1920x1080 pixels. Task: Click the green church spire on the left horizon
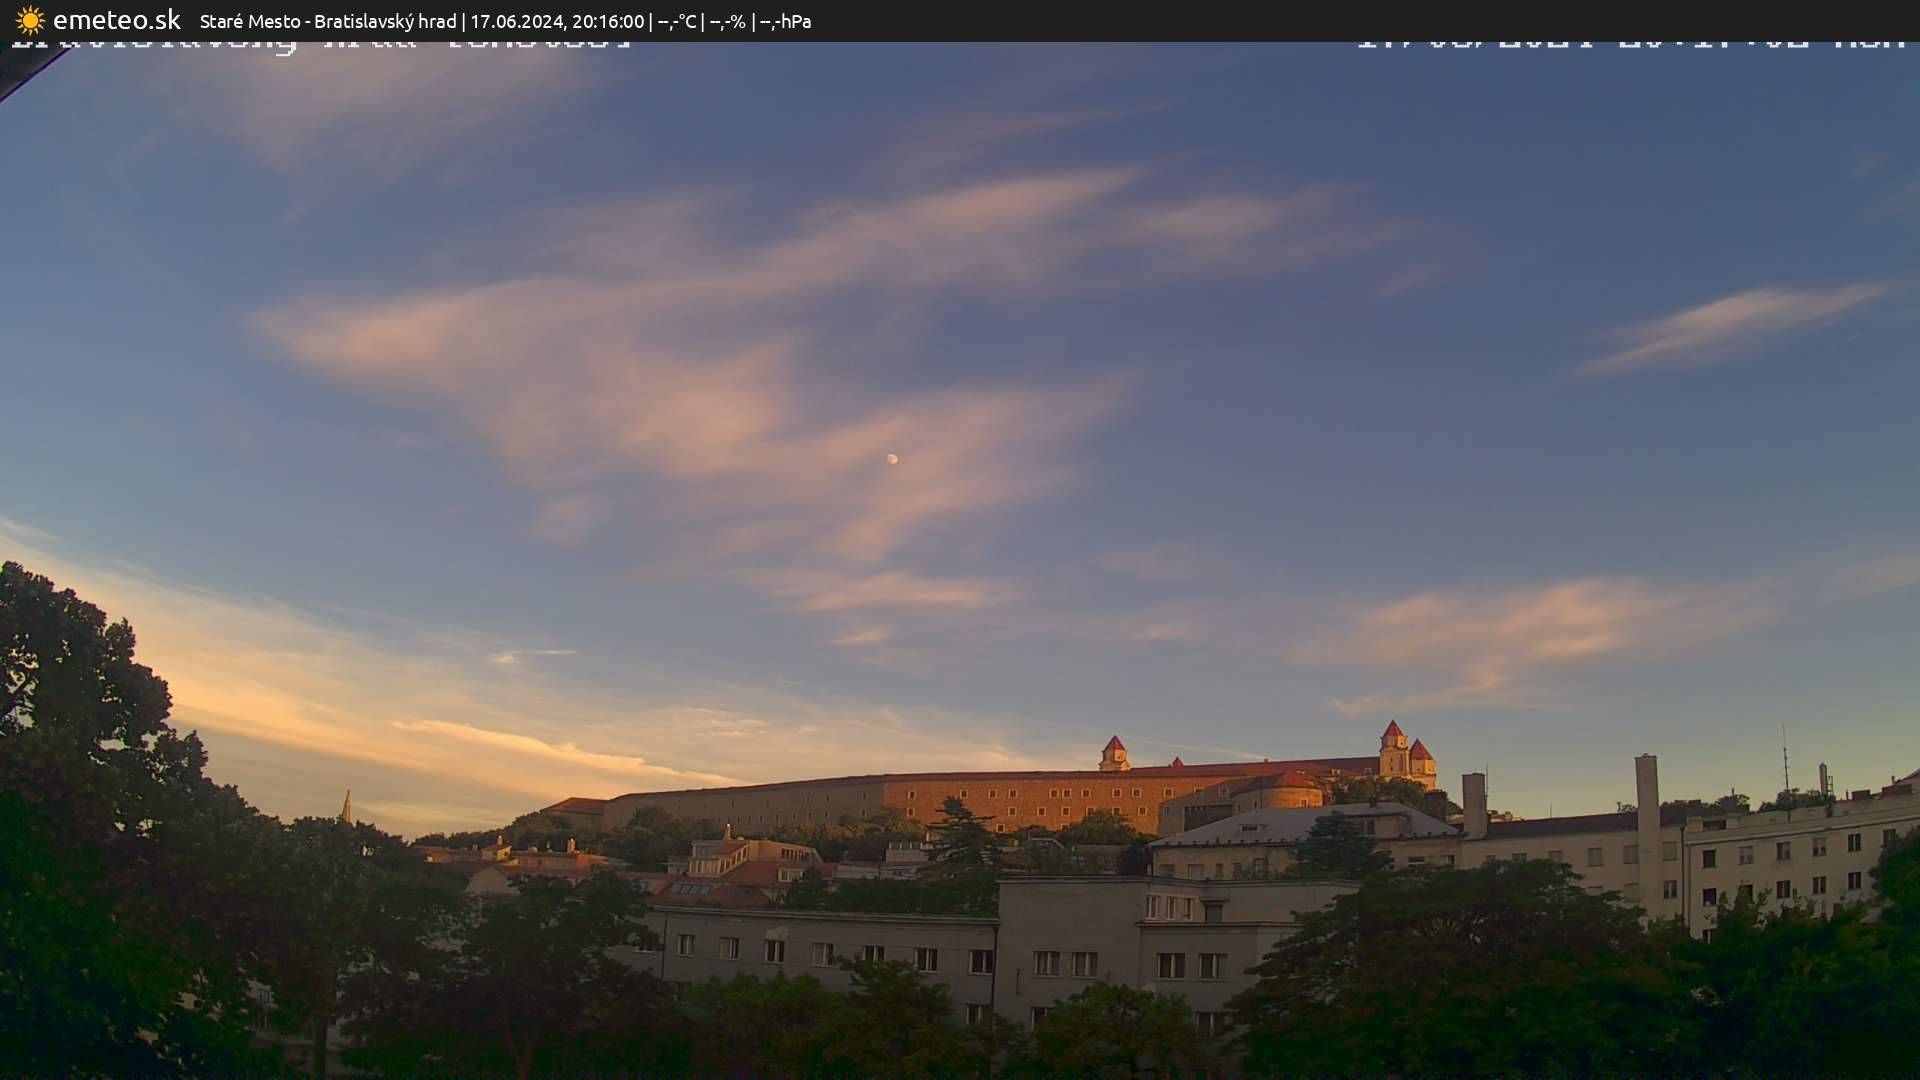[x=347, y=806]
